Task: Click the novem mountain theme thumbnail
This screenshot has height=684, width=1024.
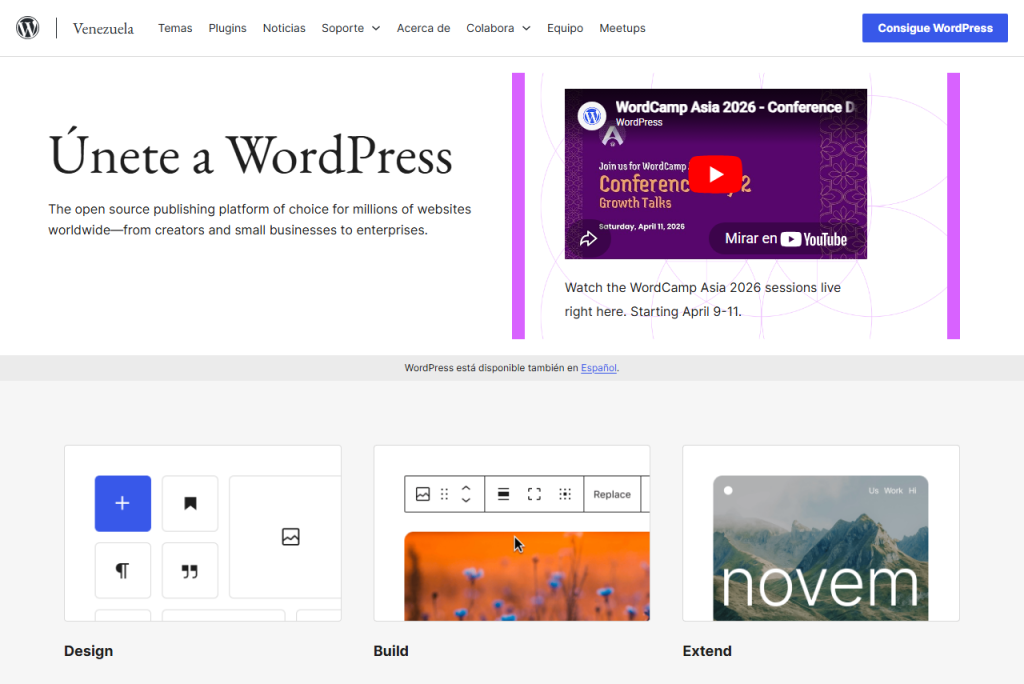Action: (820, 547)
